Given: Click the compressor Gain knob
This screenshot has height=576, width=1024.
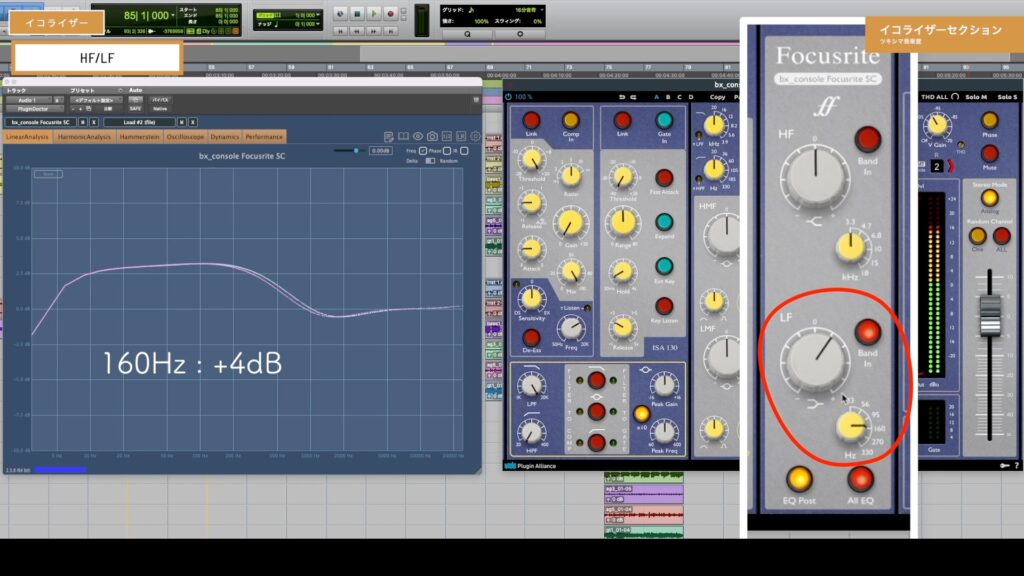Looking at the screenshot, I should (571, 223).
